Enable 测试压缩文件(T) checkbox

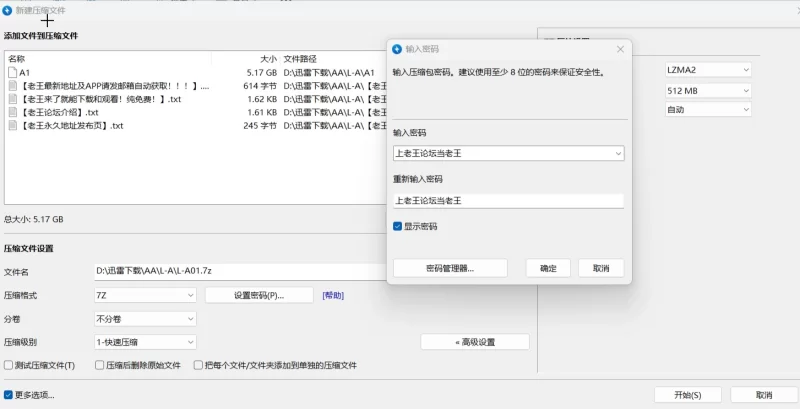pyautogui.click(x=9, y=366)
